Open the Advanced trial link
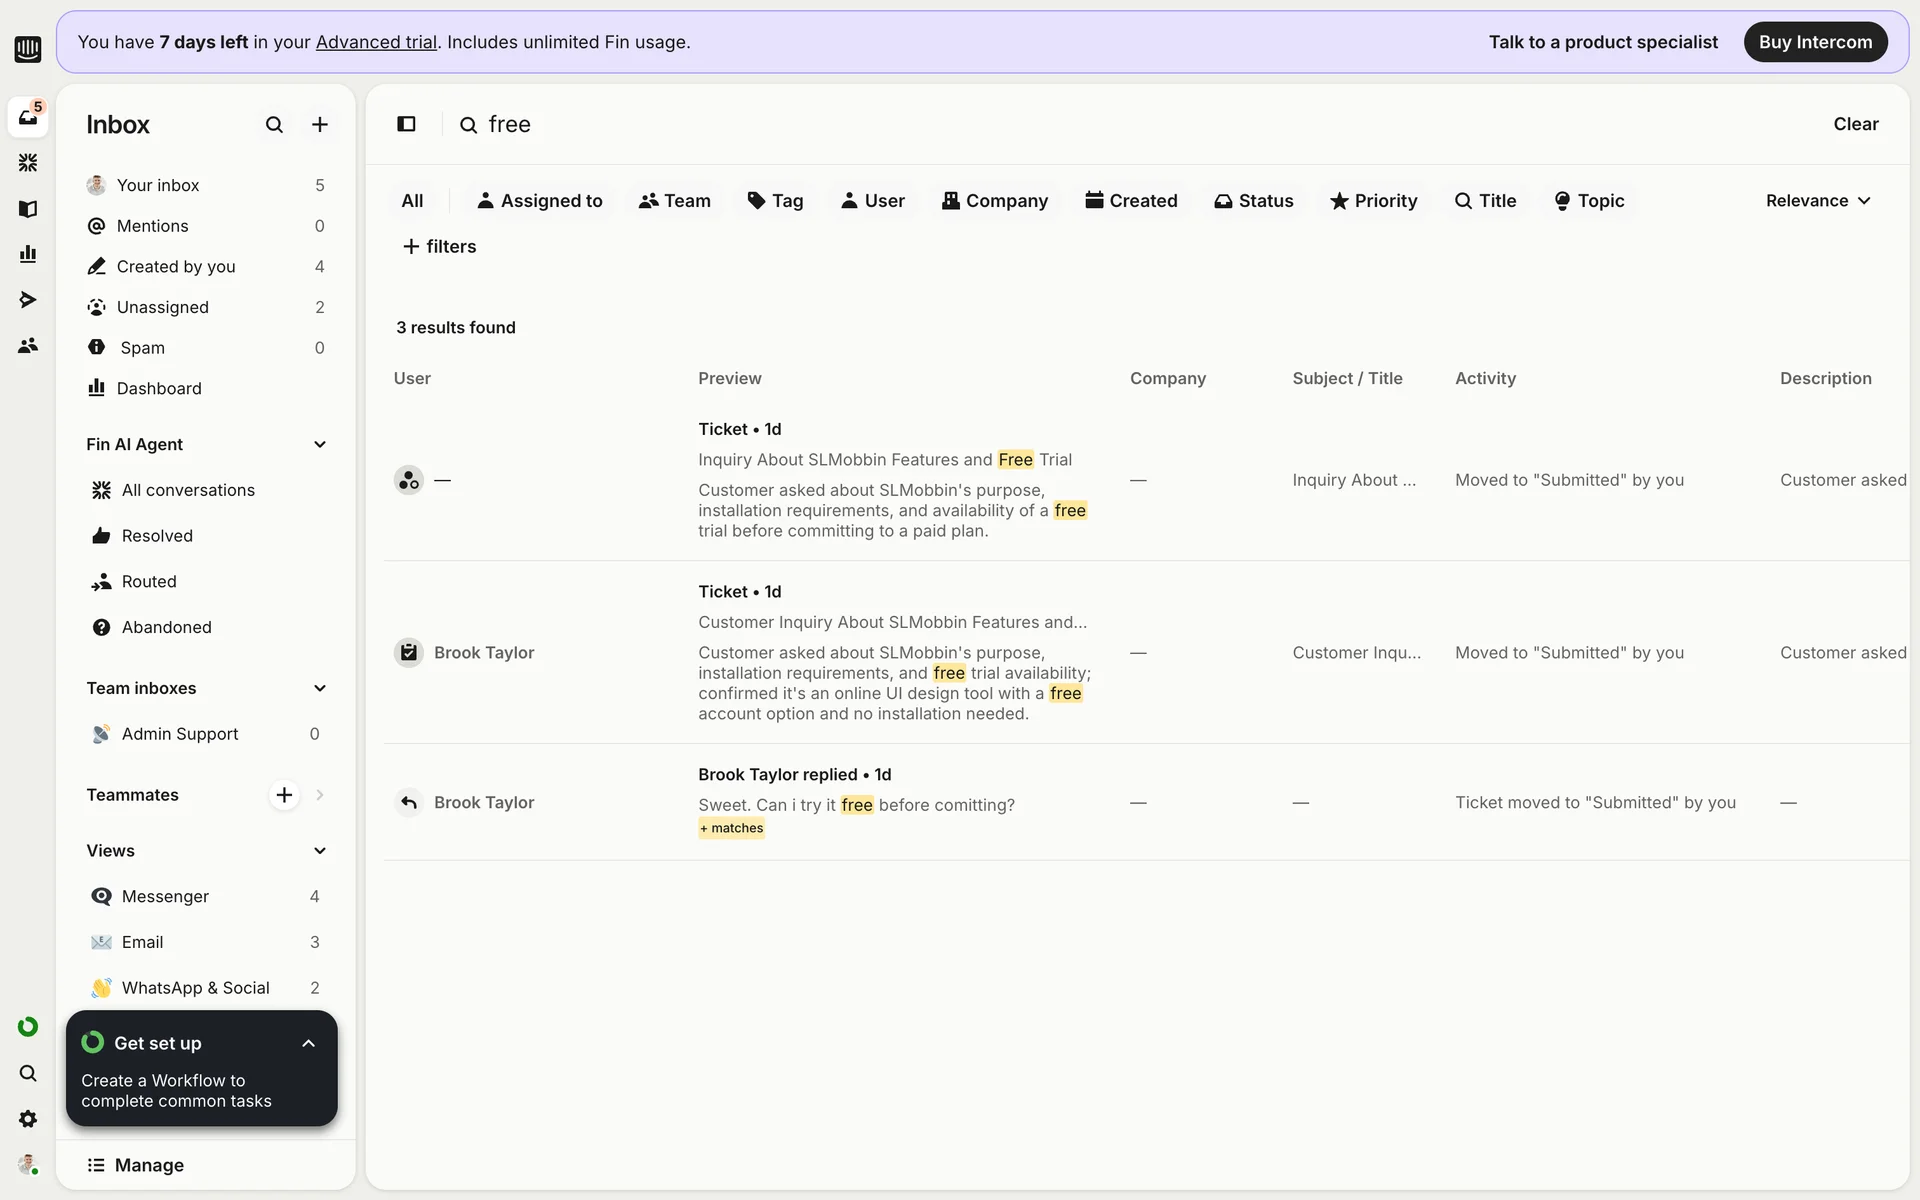Screen dimensions: 1920x1200 376,42
